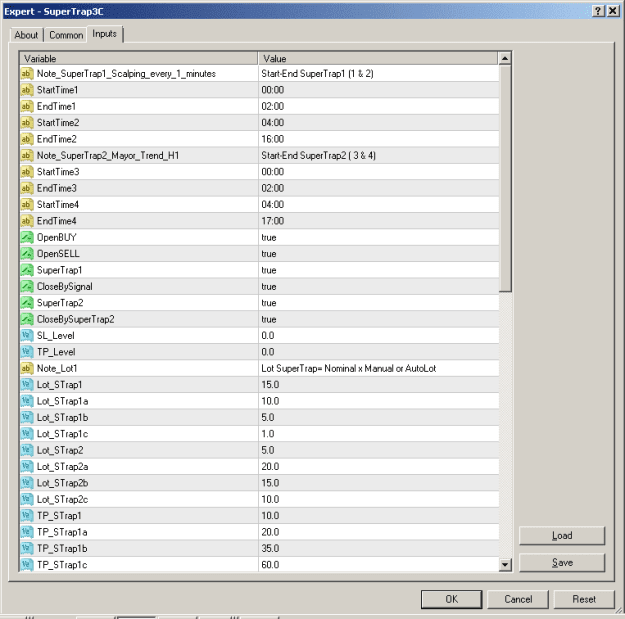The width and height of the screenshot is (625, 619).
Task: Click the boolean icon beside CloseBySignal
Action: coord(27,287)
